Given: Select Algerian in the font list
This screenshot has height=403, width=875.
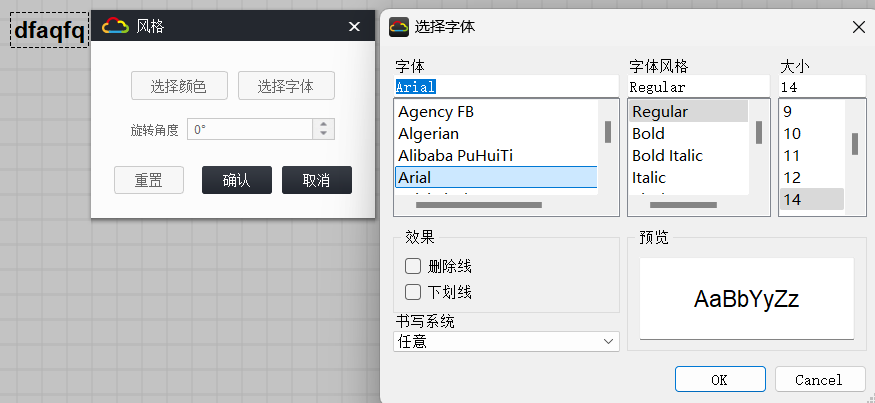Looking at the screenshot, I should coord(429,134).
